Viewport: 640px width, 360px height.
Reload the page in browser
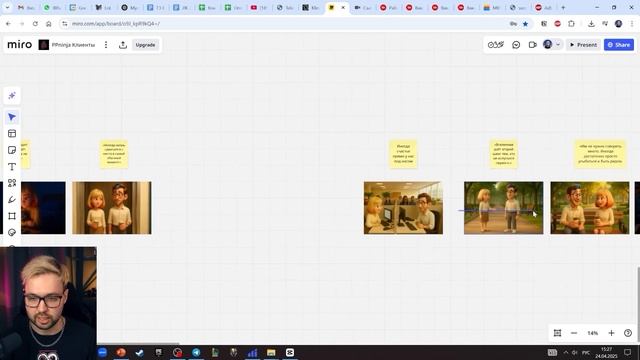(x=35, y=24)
